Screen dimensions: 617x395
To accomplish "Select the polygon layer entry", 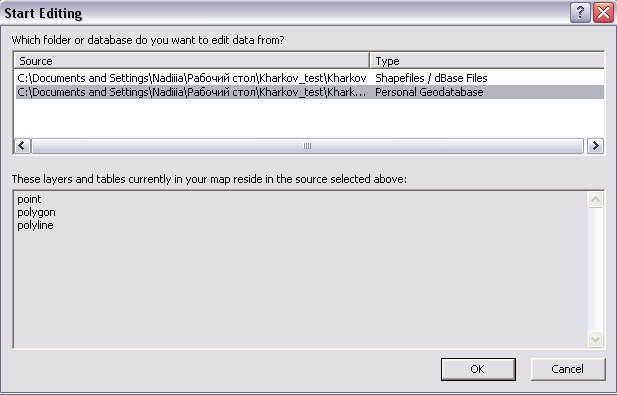I will coord(36,212).
